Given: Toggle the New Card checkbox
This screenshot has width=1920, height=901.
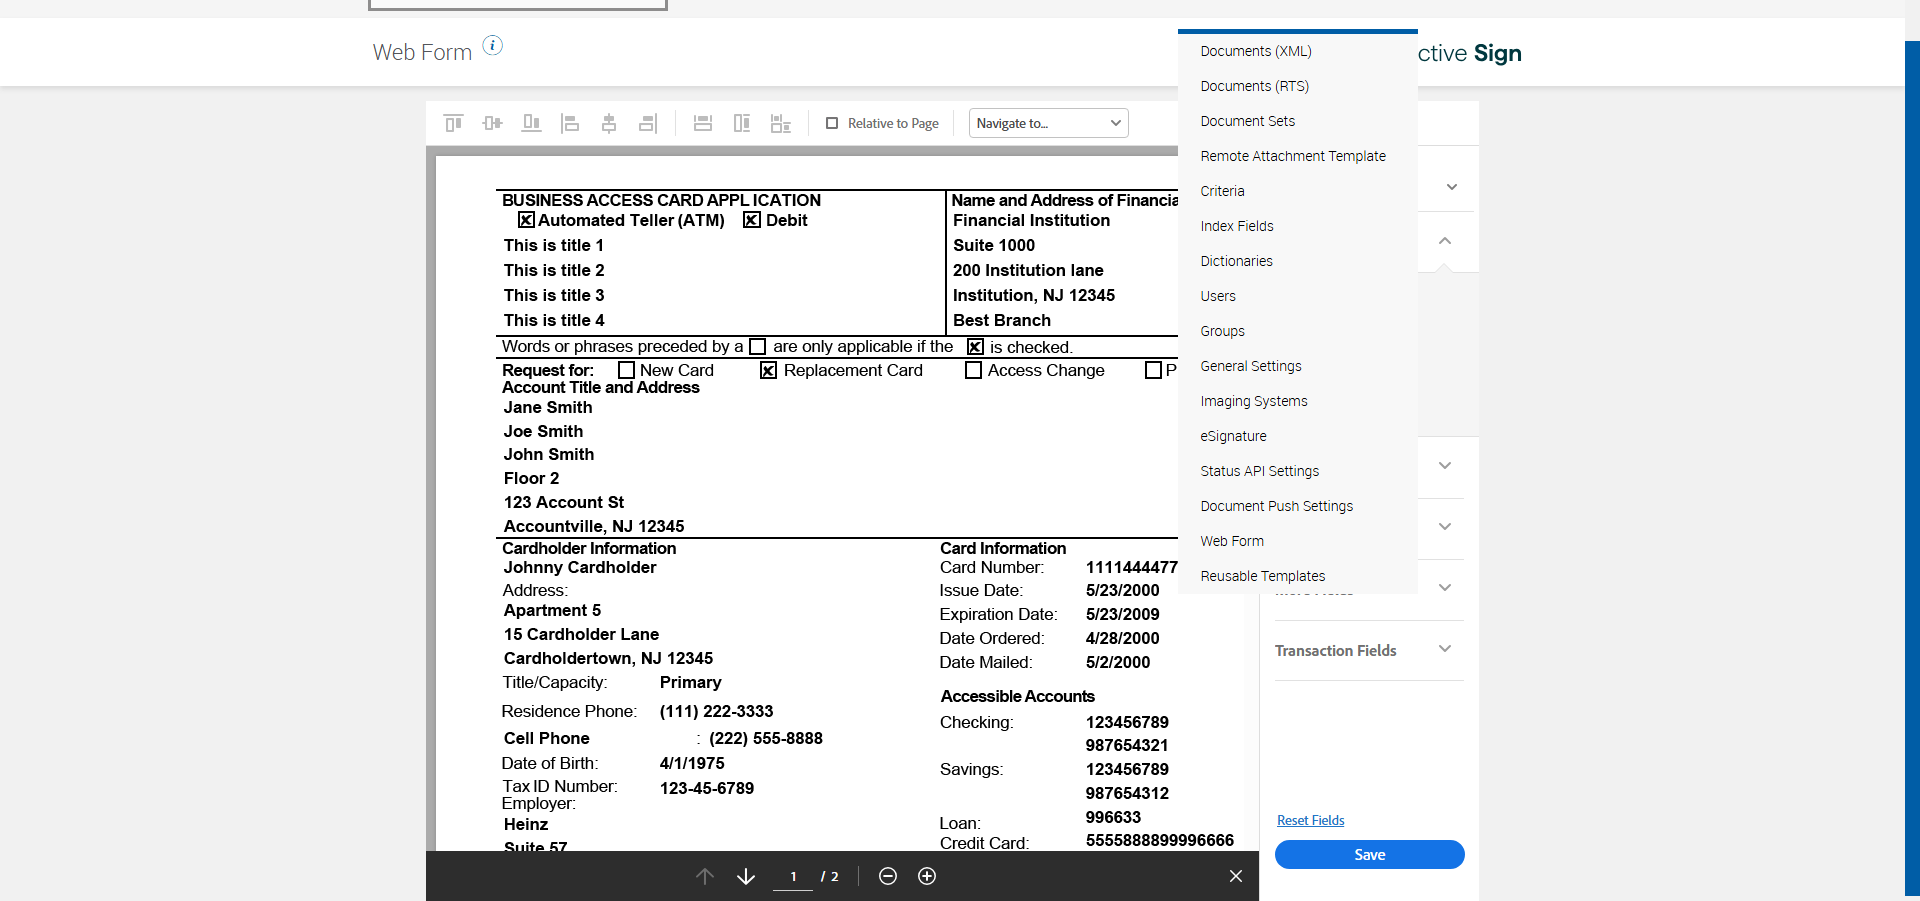Looking at the screenshot, I should (626, 371).
